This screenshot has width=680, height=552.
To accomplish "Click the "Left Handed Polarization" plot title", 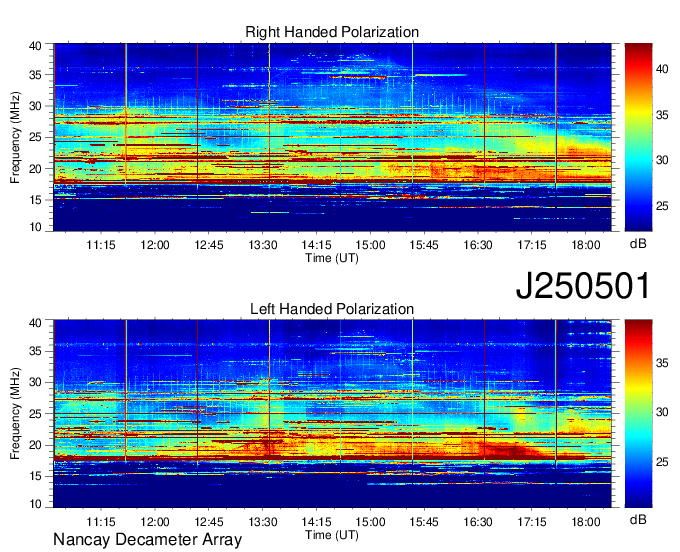I will [x=332, y=309].
